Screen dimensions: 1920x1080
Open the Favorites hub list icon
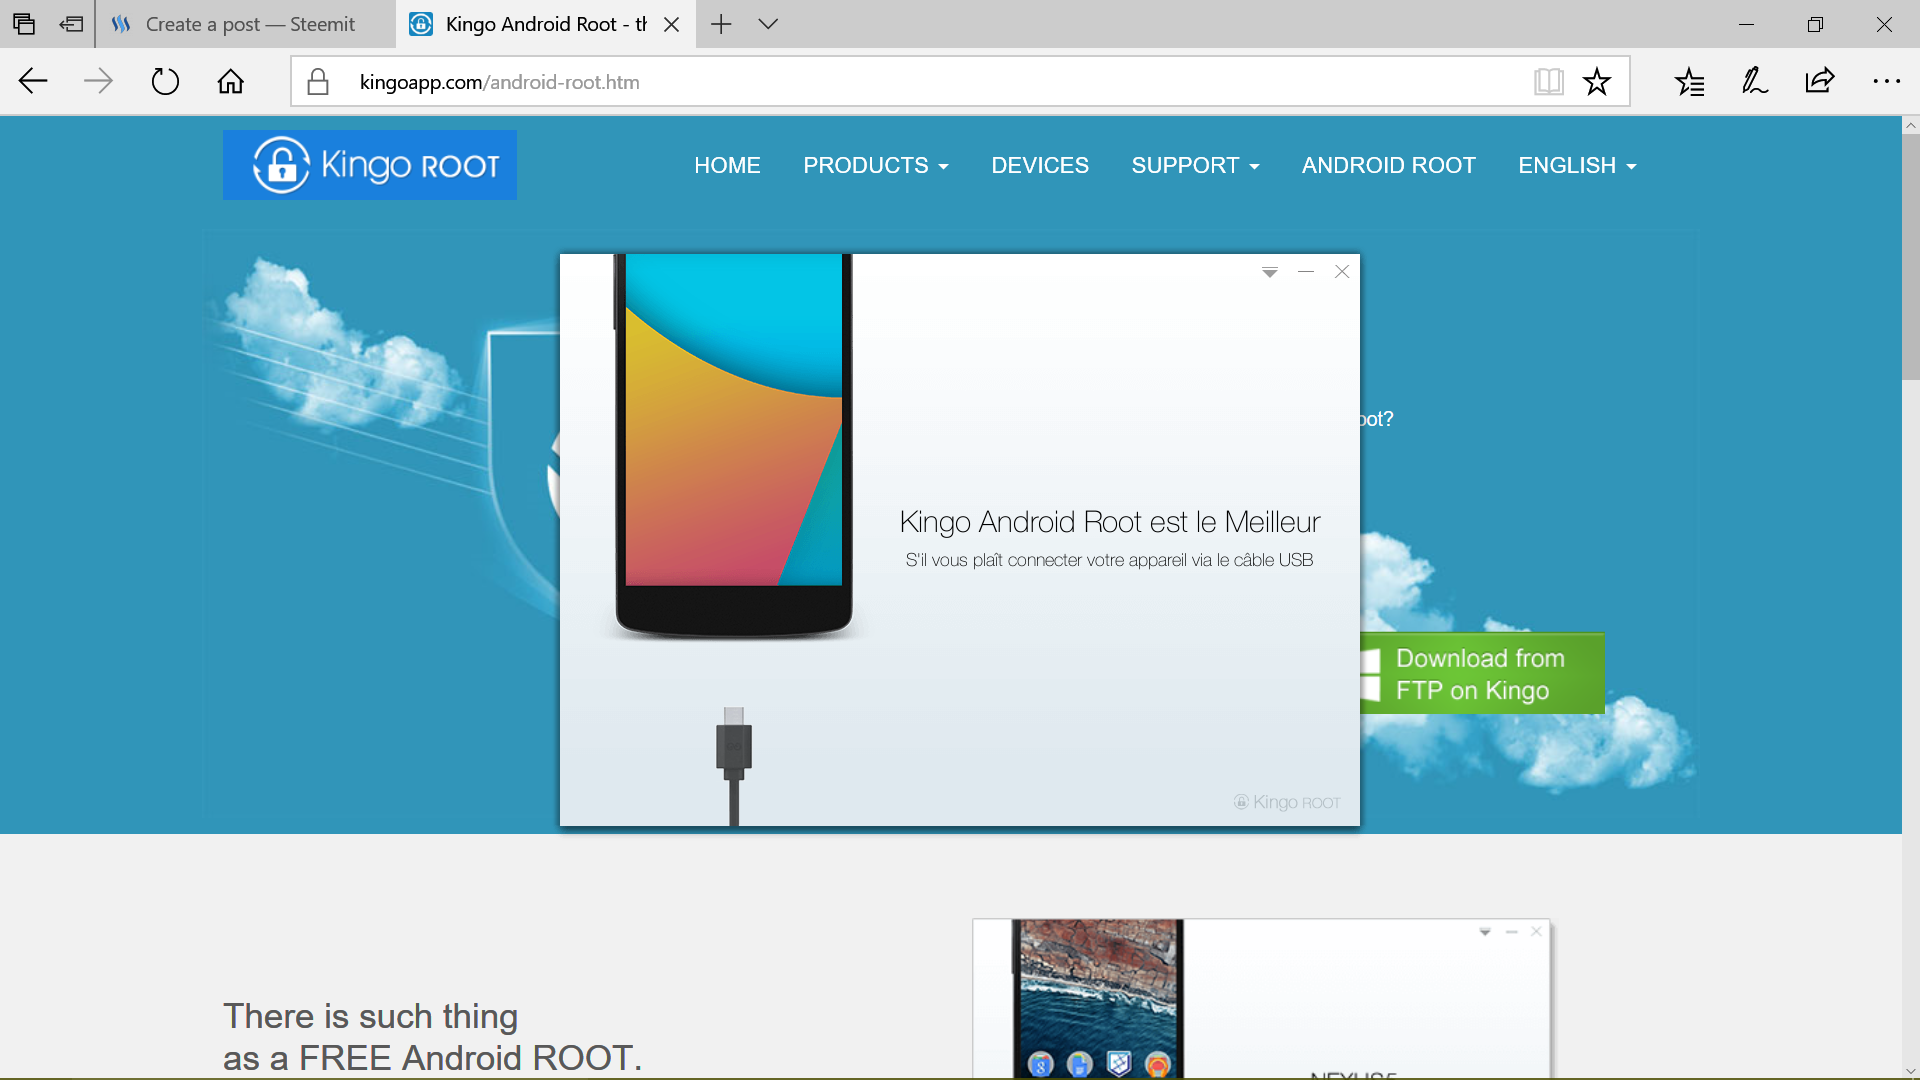(x=1690, y=82)
